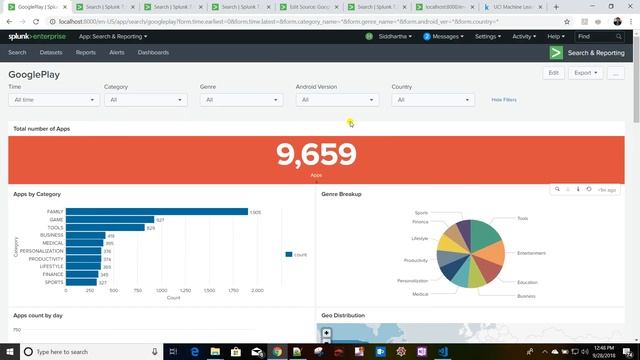The height and width of the screenshot is (360, 640).
Task: Open File Explorer from the taskbar
Action: pos(215,351)
